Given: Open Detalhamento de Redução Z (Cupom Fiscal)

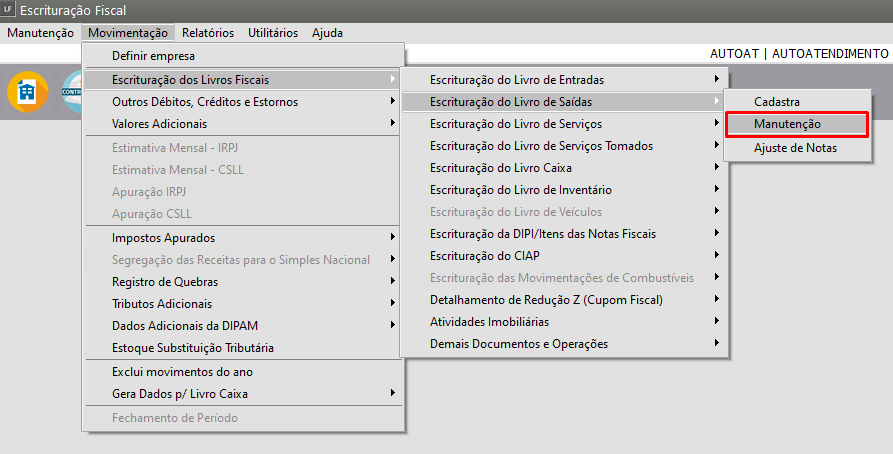Looking at the screenshot, I should (x=546, y=299).
